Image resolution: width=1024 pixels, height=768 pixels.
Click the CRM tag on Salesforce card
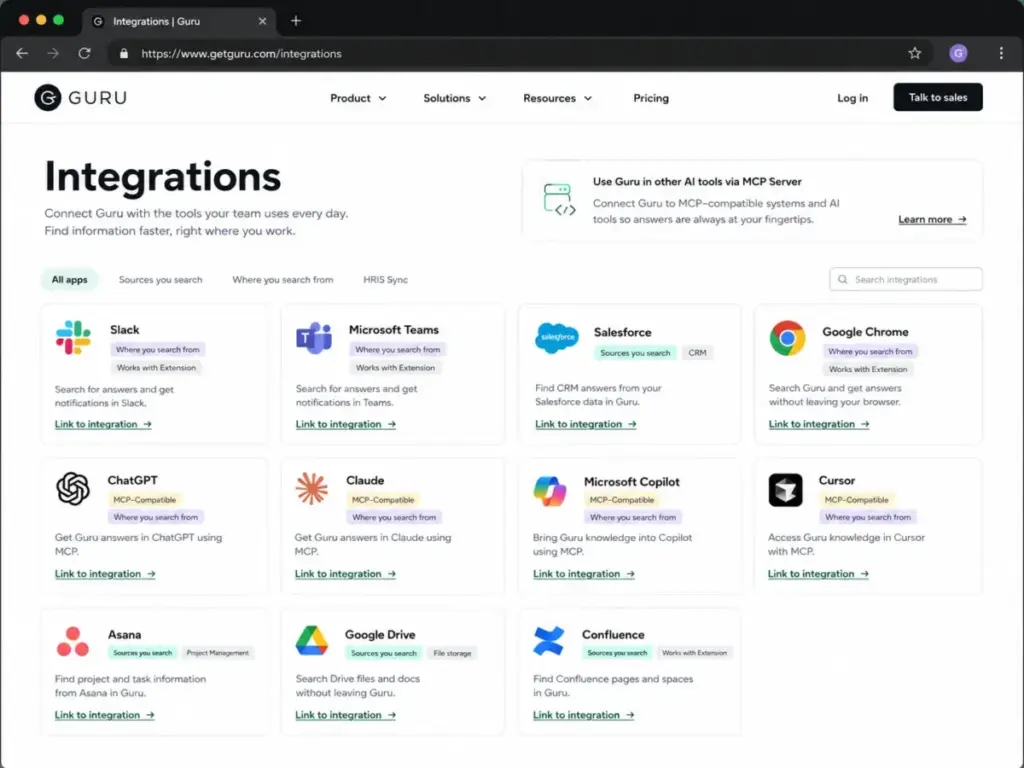(x=697, y=353)
